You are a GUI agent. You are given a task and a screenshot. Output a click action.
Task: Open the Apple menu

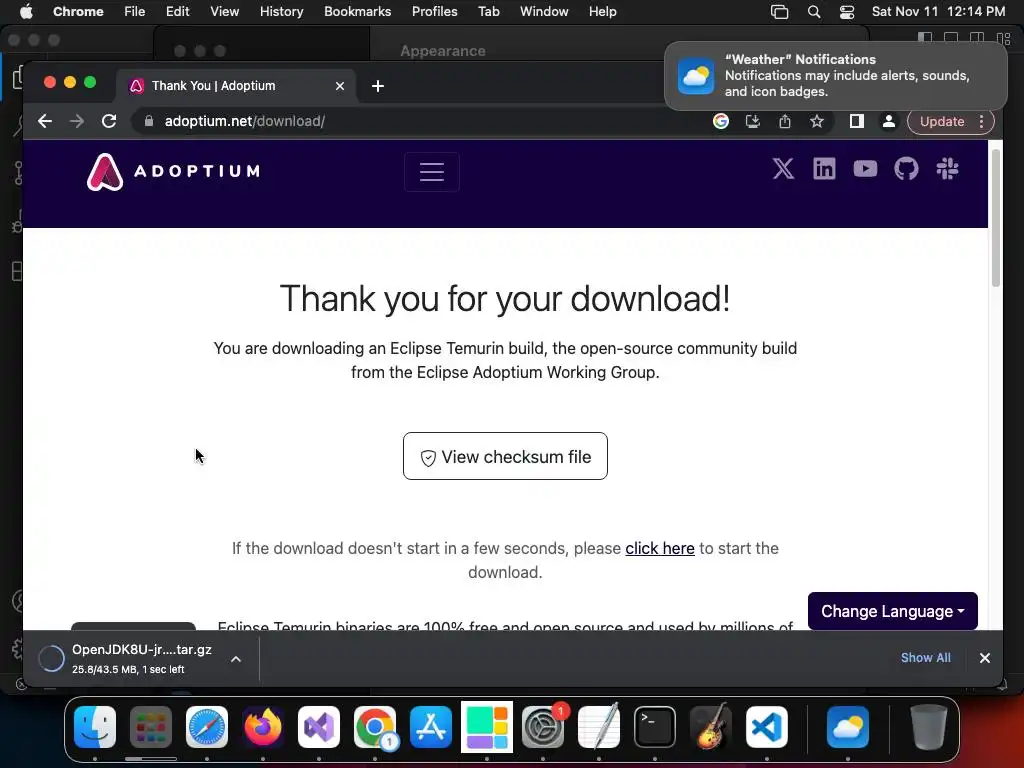[x=26, y=12]
